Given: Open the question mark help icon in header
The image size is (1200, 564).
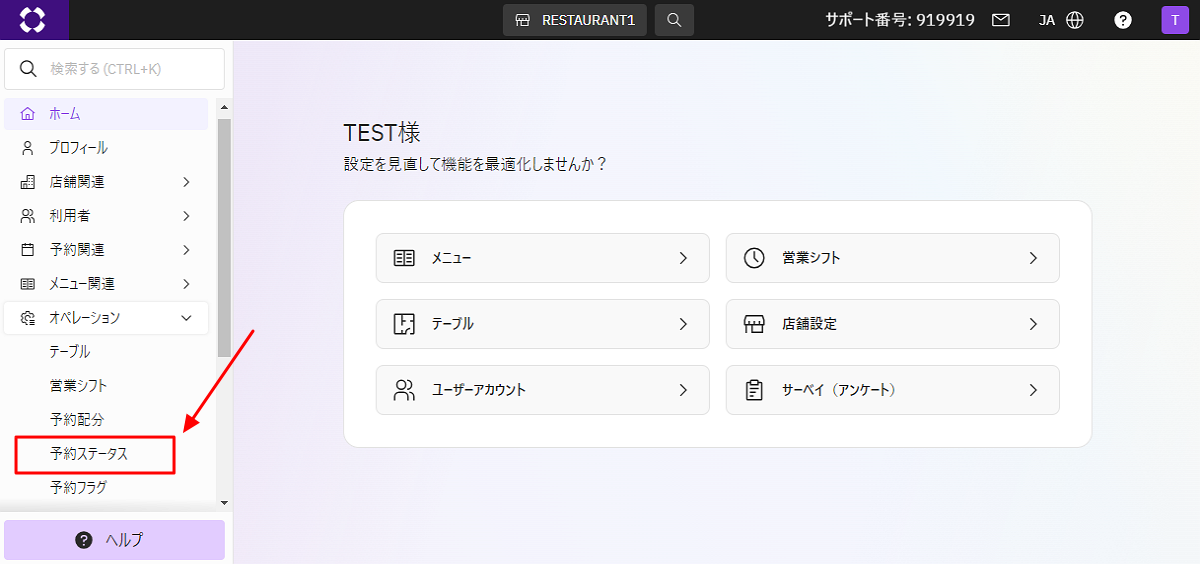Looking at the screenshot, I should 1123,20.
